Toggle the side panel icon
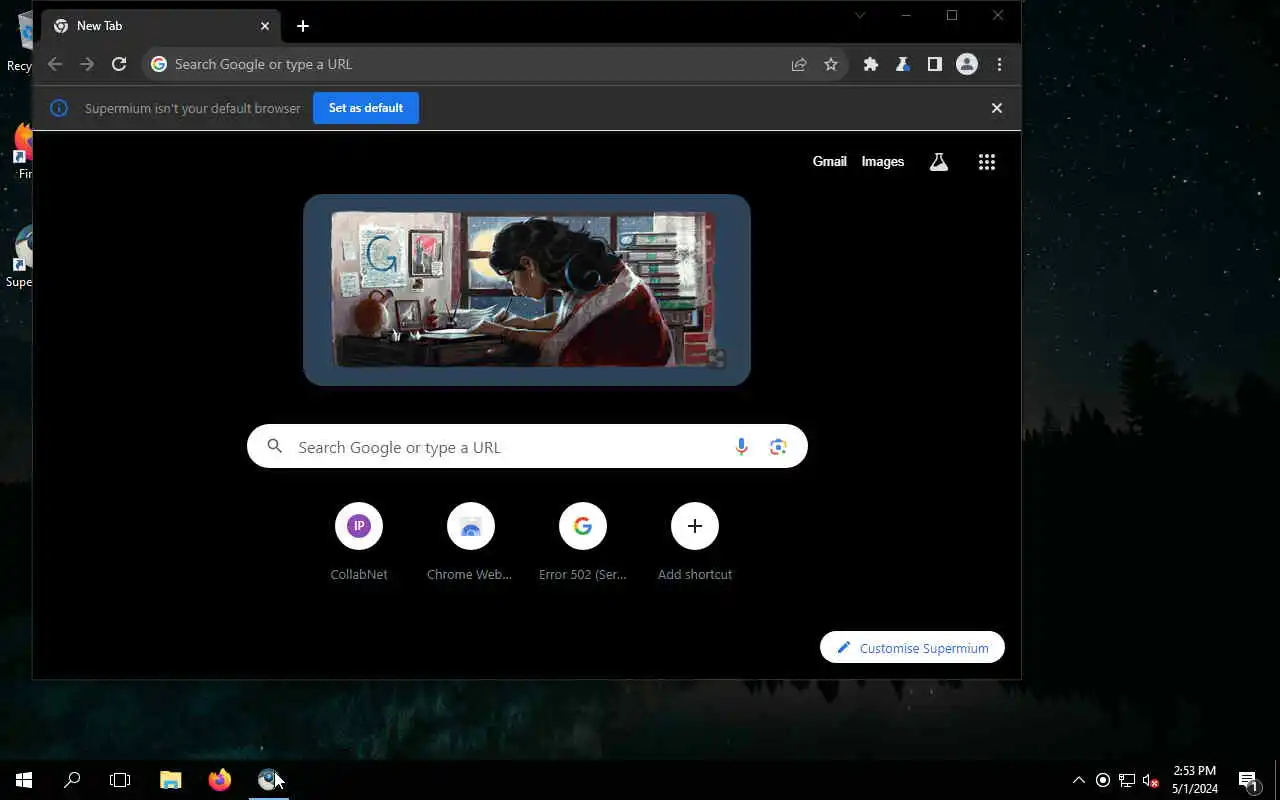The image size is (1280, 800). coord(935,64)
